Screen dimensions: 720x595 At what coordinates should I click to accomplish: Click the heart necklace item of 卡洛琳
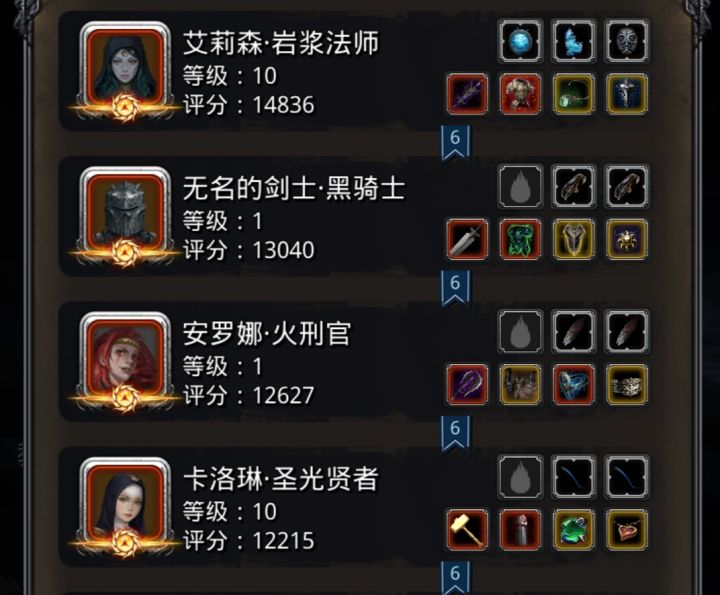[x=627, y=529]
